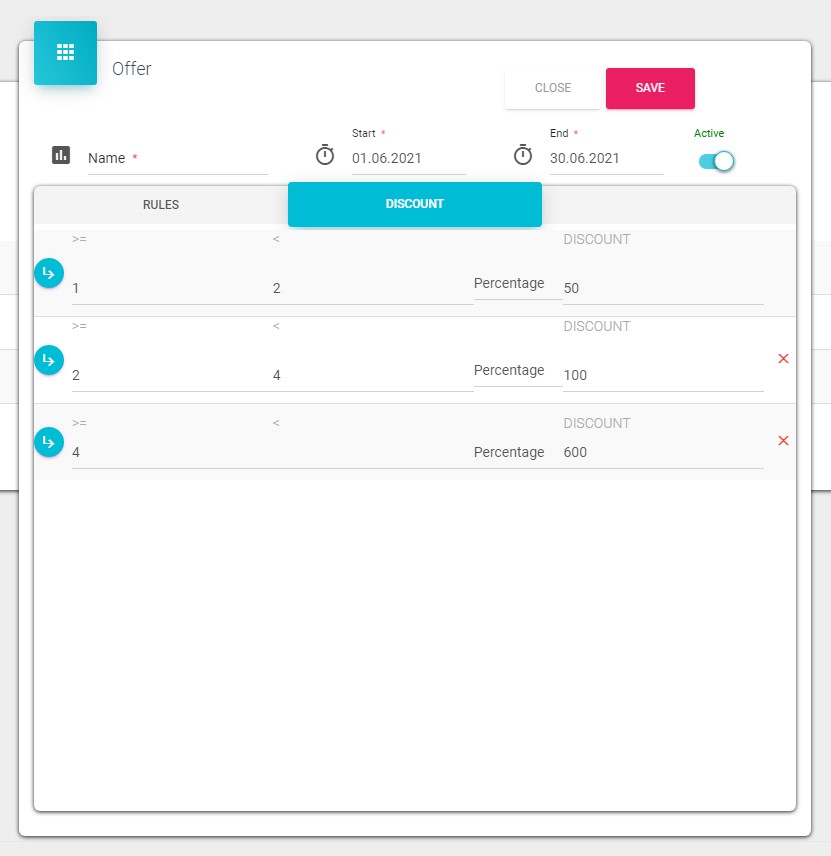Viewport: 831px width, 856px height.
Task: Click the discount value field showing 50
Action: coord(662,288)
